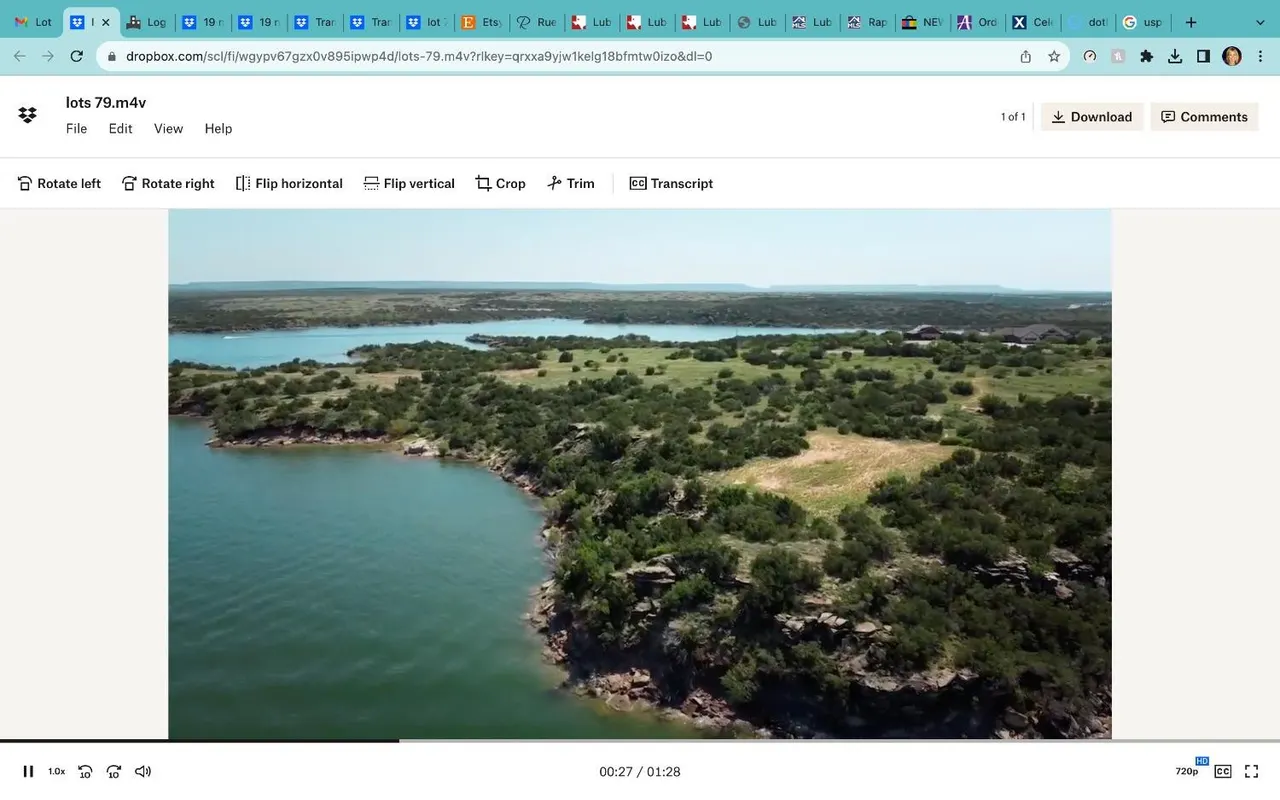Switch to the Gmail Lot tab

(34, 22)
